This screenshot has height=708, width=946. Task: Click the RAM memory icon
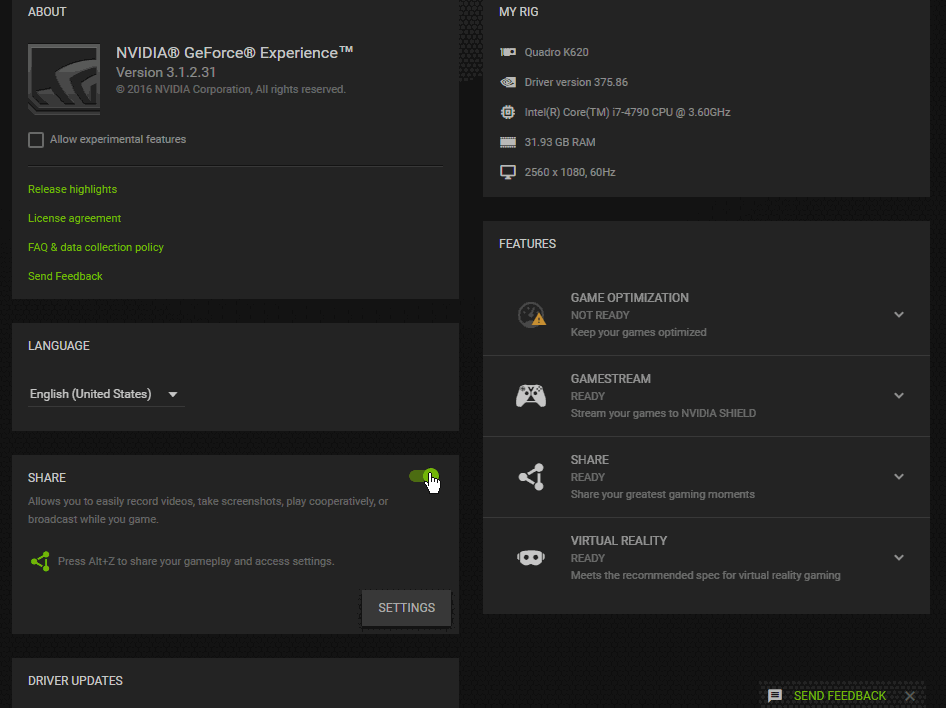(508, 142)
